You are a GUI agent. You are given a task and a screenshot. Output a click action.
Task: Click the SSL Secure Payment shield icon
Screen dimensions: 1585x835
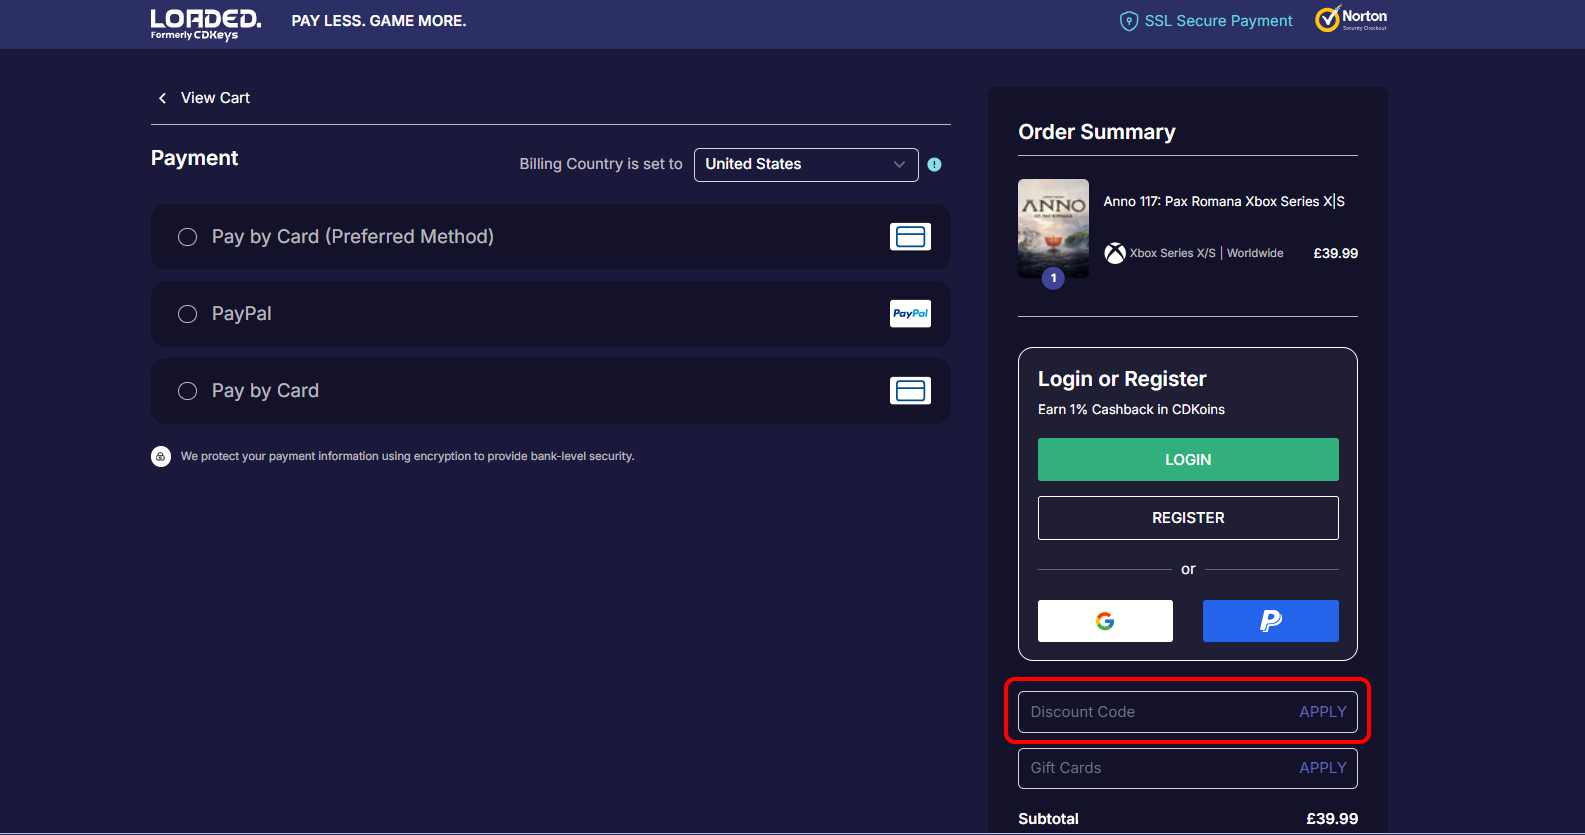[1128, 21]
